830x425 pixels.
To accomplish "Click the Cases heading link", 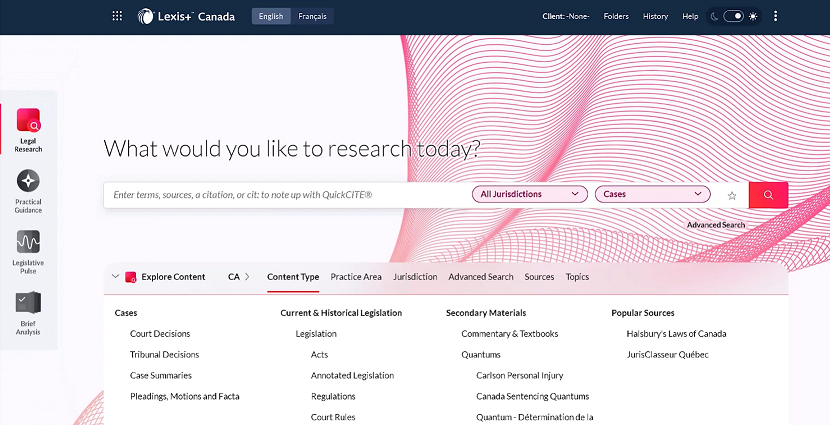I will [126, 313].
